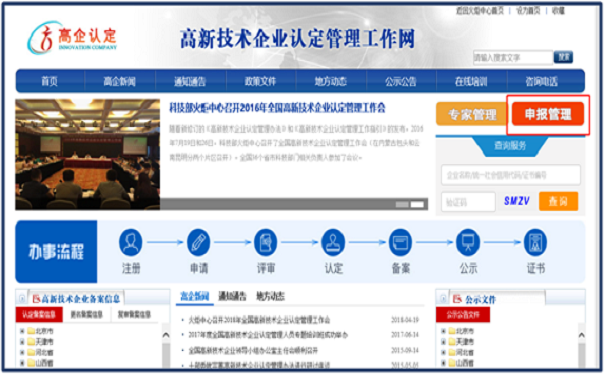The width and height of the screenshot is (605, 375).
Task: Click the blue 办事流程 block
Action: [x=56, y=252]
